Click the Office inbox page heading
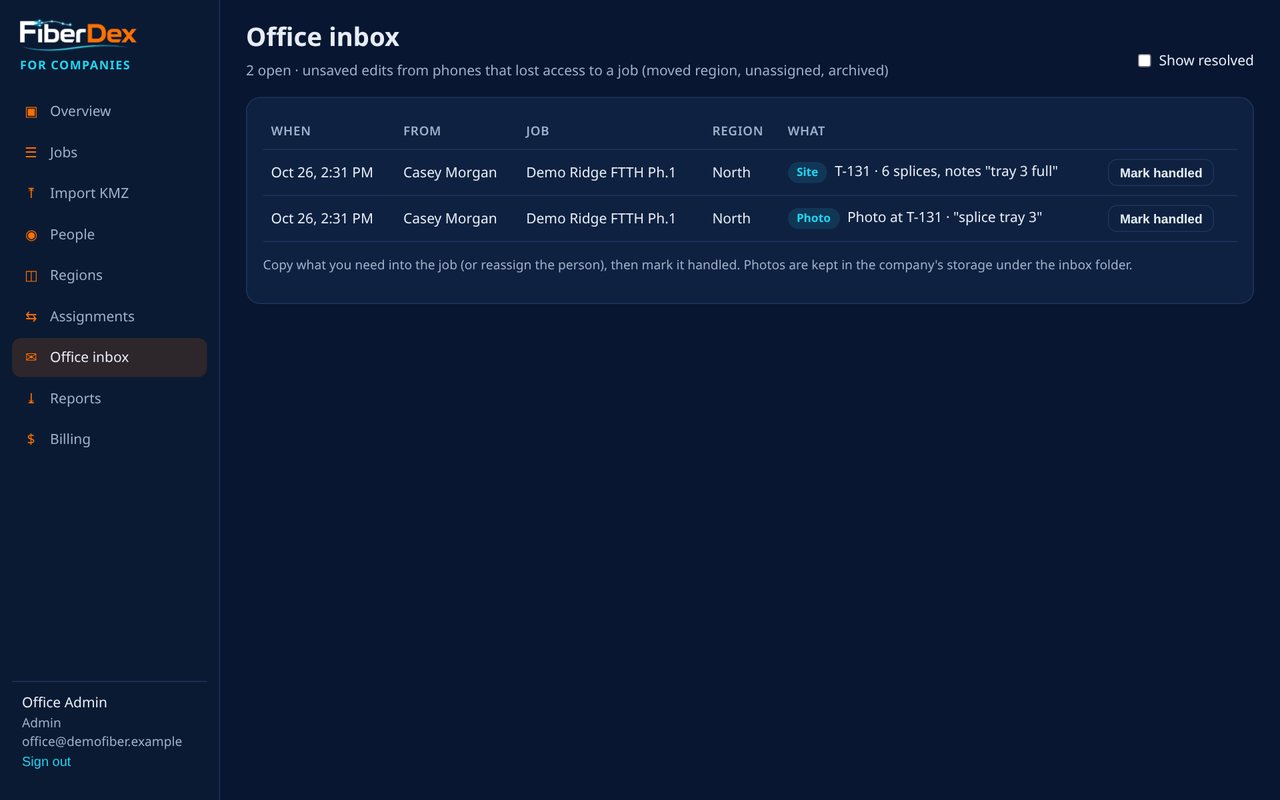This screenshot has height=800, width=1280. [323, 37]
